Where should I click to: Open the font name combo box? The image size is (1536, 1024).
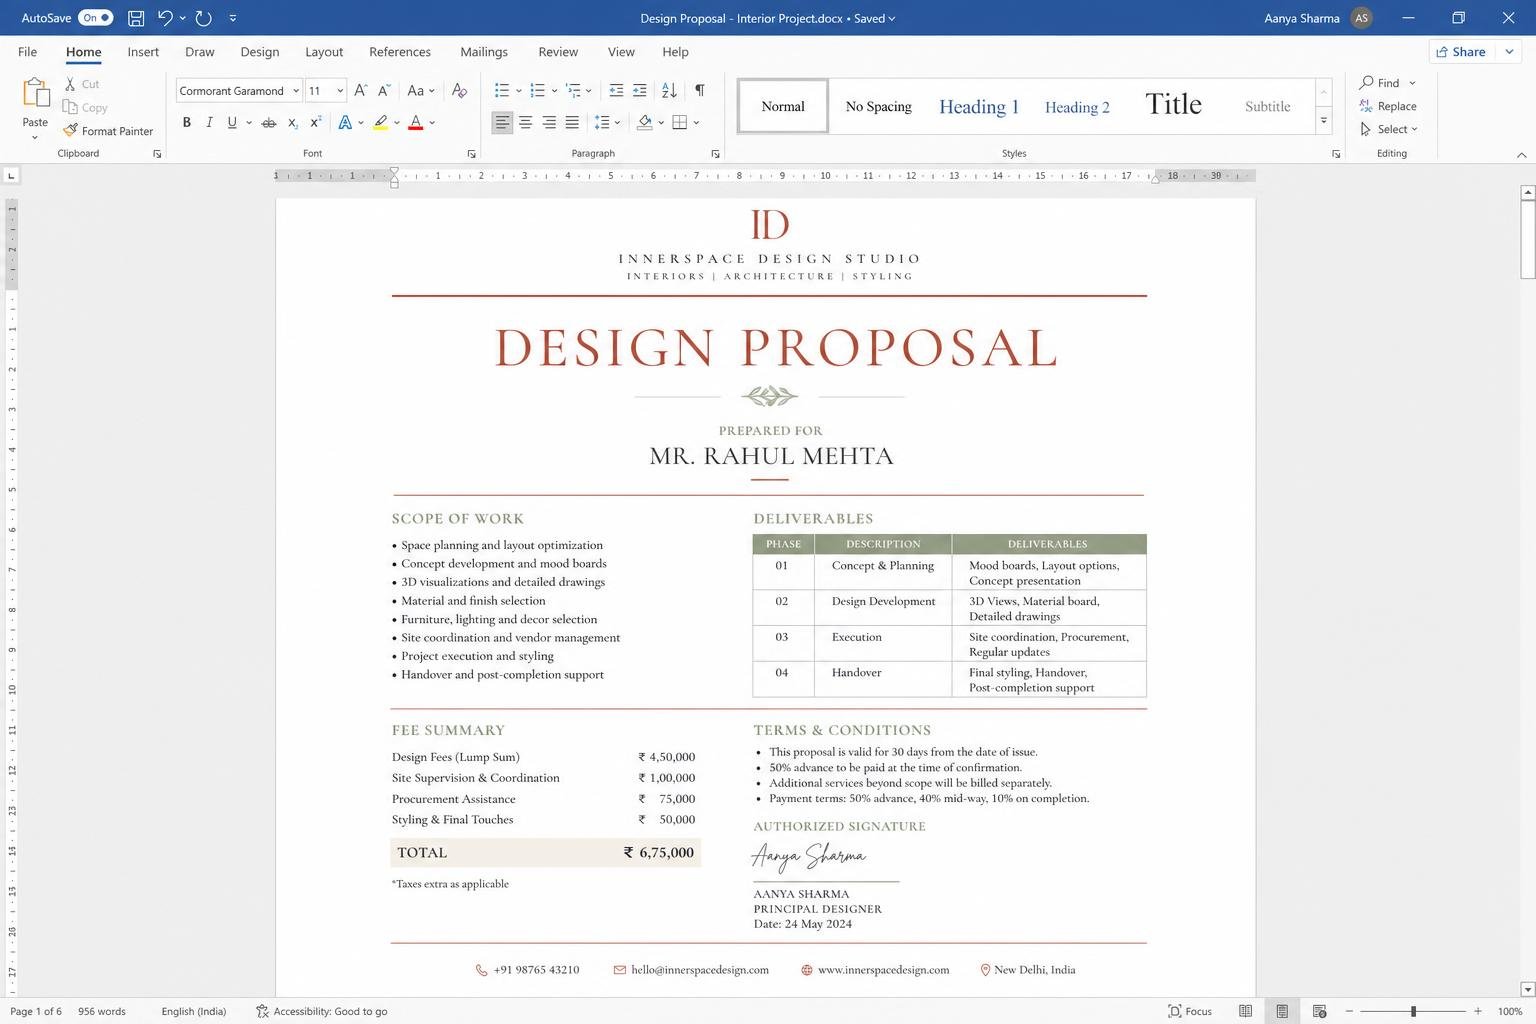[x=239, y=90]
